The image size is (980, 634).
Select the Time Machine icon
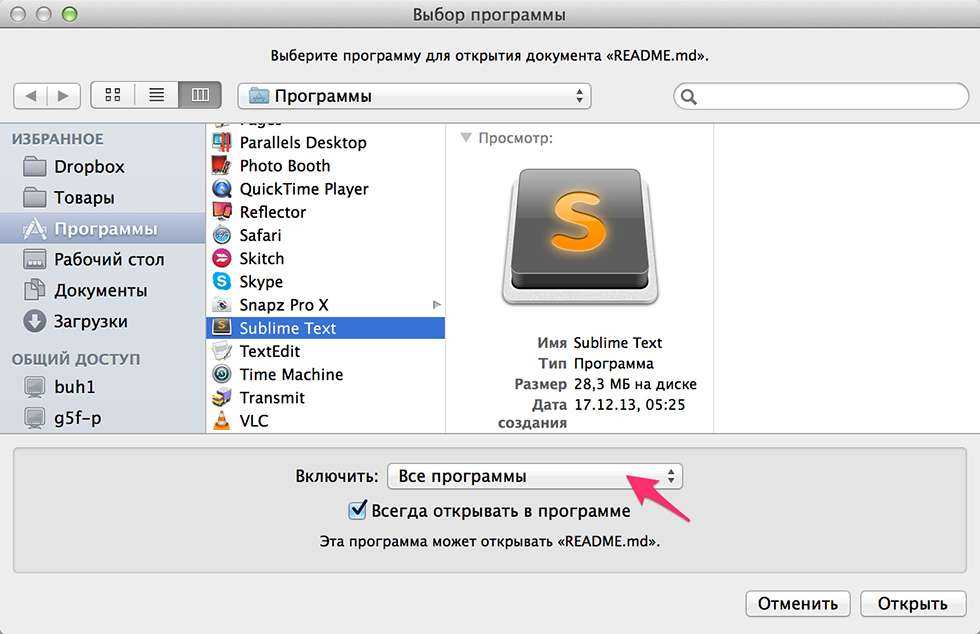tap(222, 375)
